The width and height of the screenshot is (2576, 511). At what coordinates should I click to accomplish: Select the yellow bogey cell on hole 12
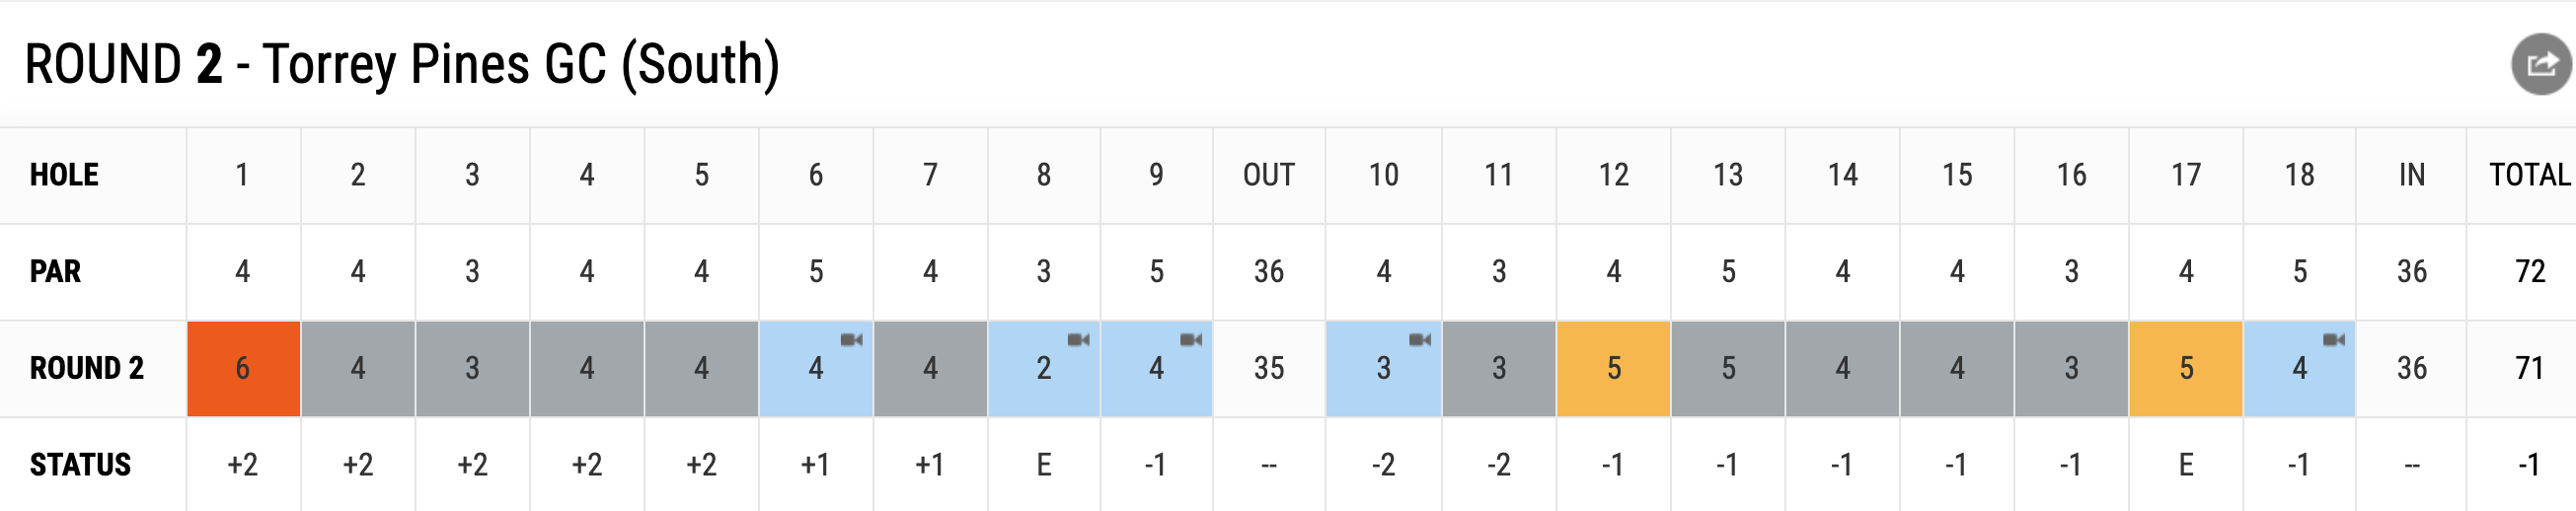pos(1613,368)
